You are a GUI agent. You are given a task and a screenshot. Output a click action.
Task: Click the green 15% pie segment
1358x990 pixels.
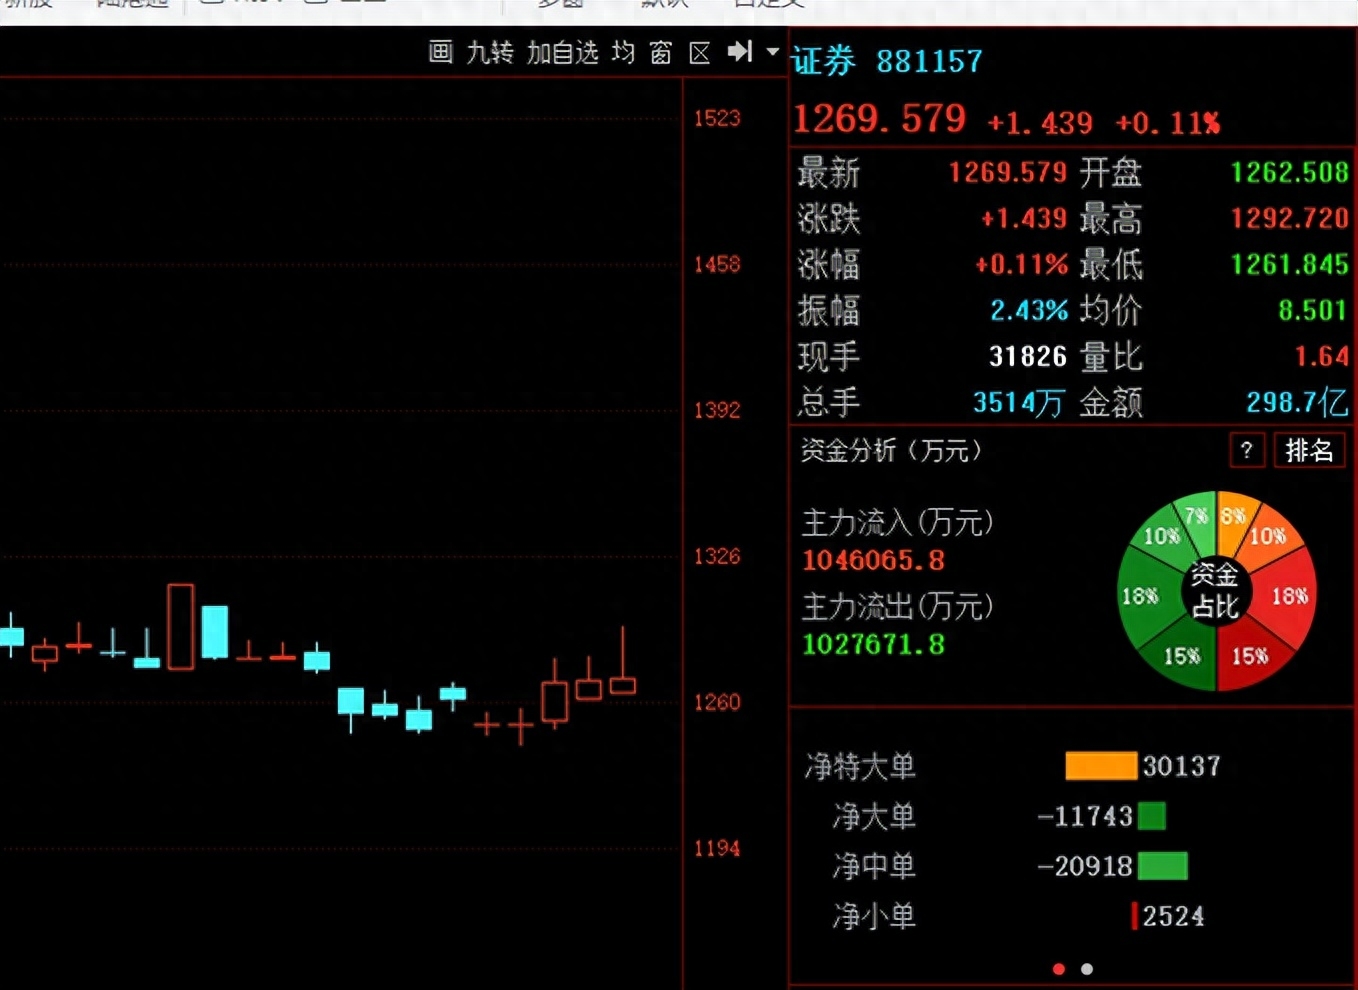(x=1182, y=656)
